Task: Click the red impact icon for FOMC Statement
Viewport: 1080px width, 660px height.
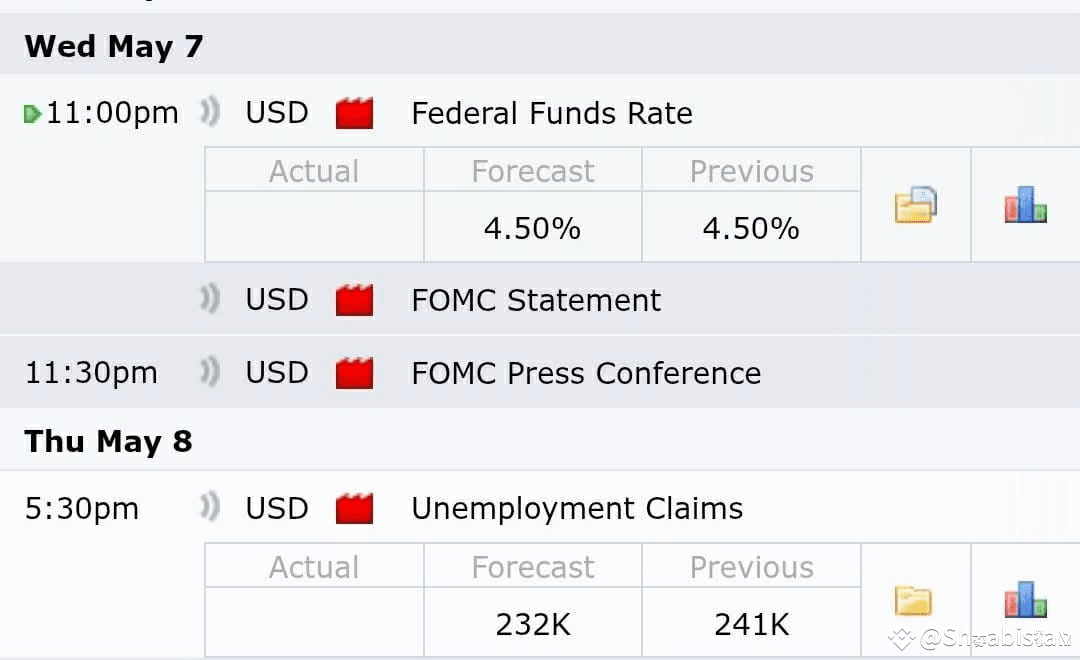Action: (355, 300)
